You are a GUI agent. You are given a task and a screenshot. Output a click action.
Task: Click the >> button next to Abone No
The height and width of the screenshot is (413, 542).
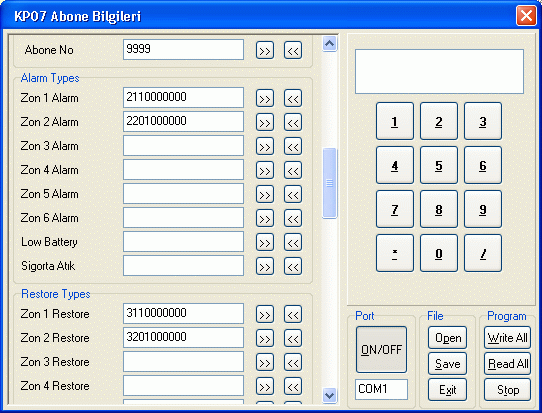[x=265, y=50]
